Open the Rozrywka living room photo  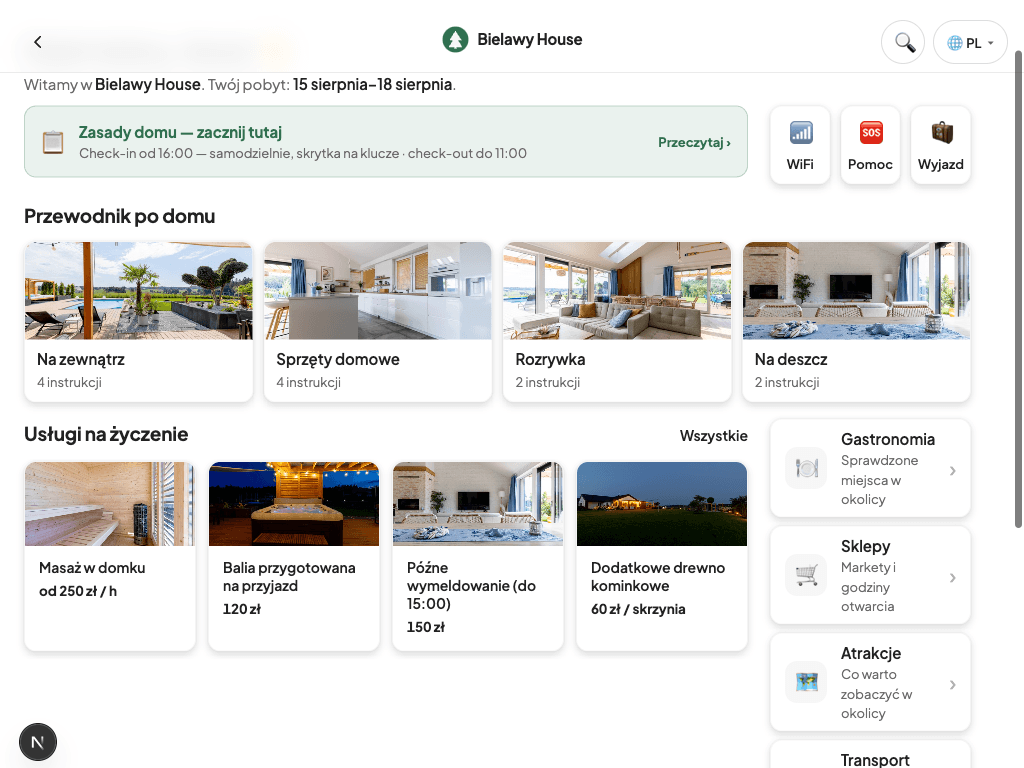pos(617,291)
